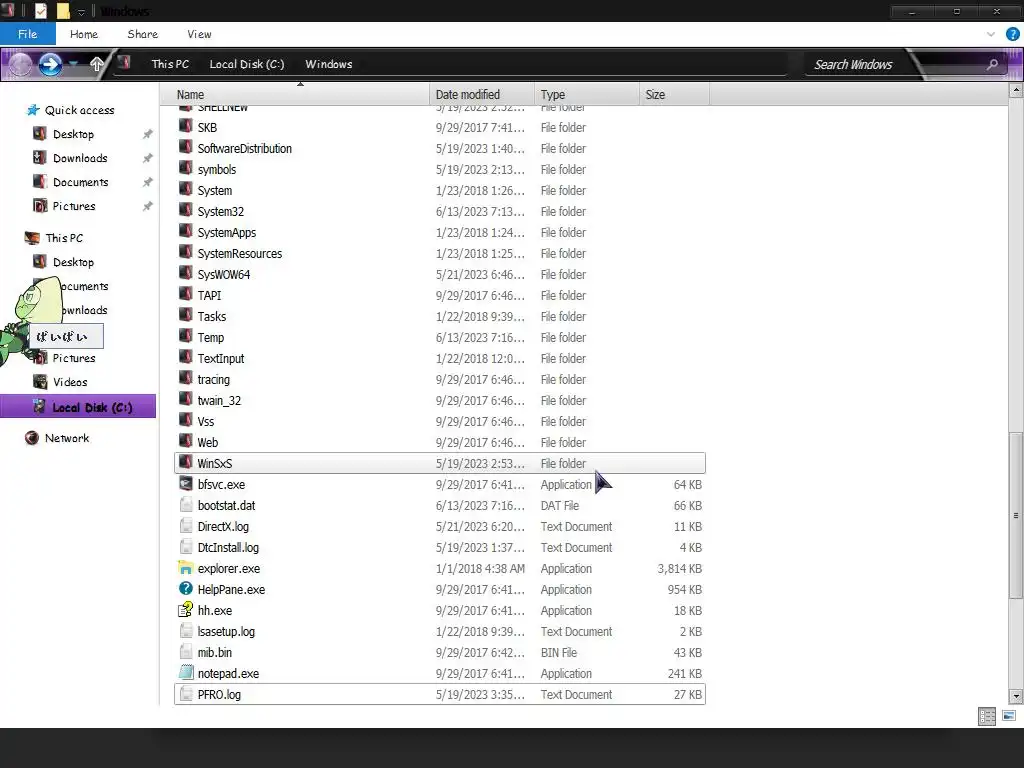
Task: Select the System32 folder icon
Action: click(x=185, y=210)
